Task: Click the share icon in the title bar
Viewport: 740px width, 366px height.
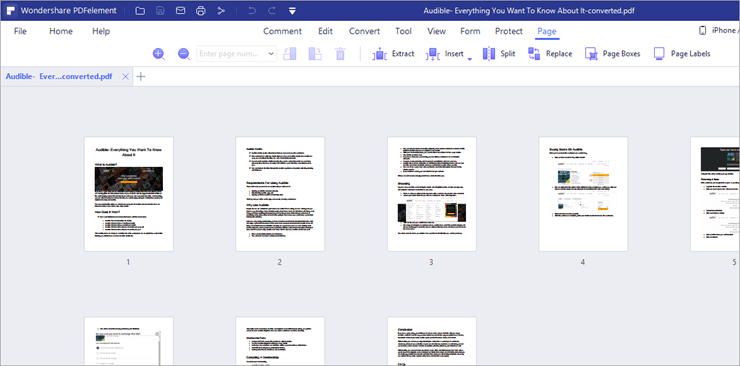Action: pyautogui.click(x=221, y=11)
